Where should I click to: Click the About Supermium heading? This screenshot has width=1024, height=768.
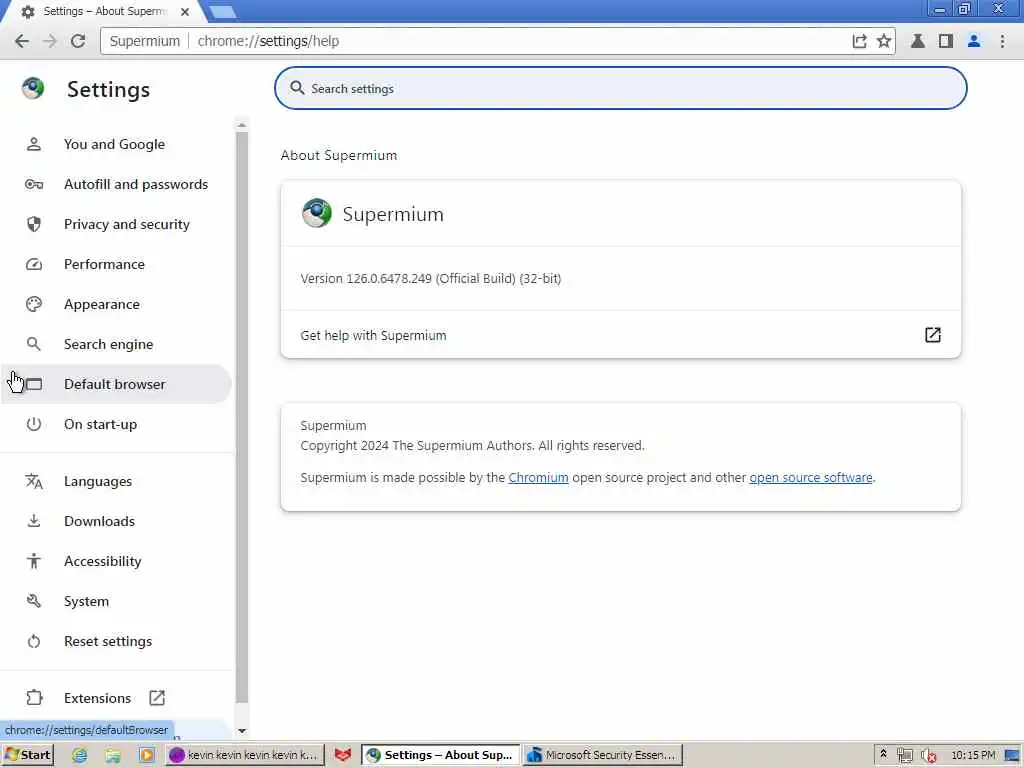338,155
